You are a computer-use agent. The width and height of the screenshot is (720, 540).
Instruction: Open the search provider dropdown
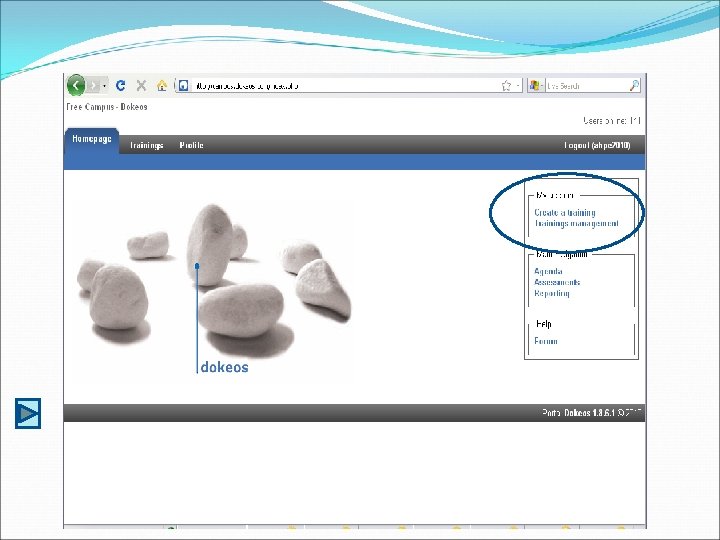pyautogui.click(x=536, y=85)
